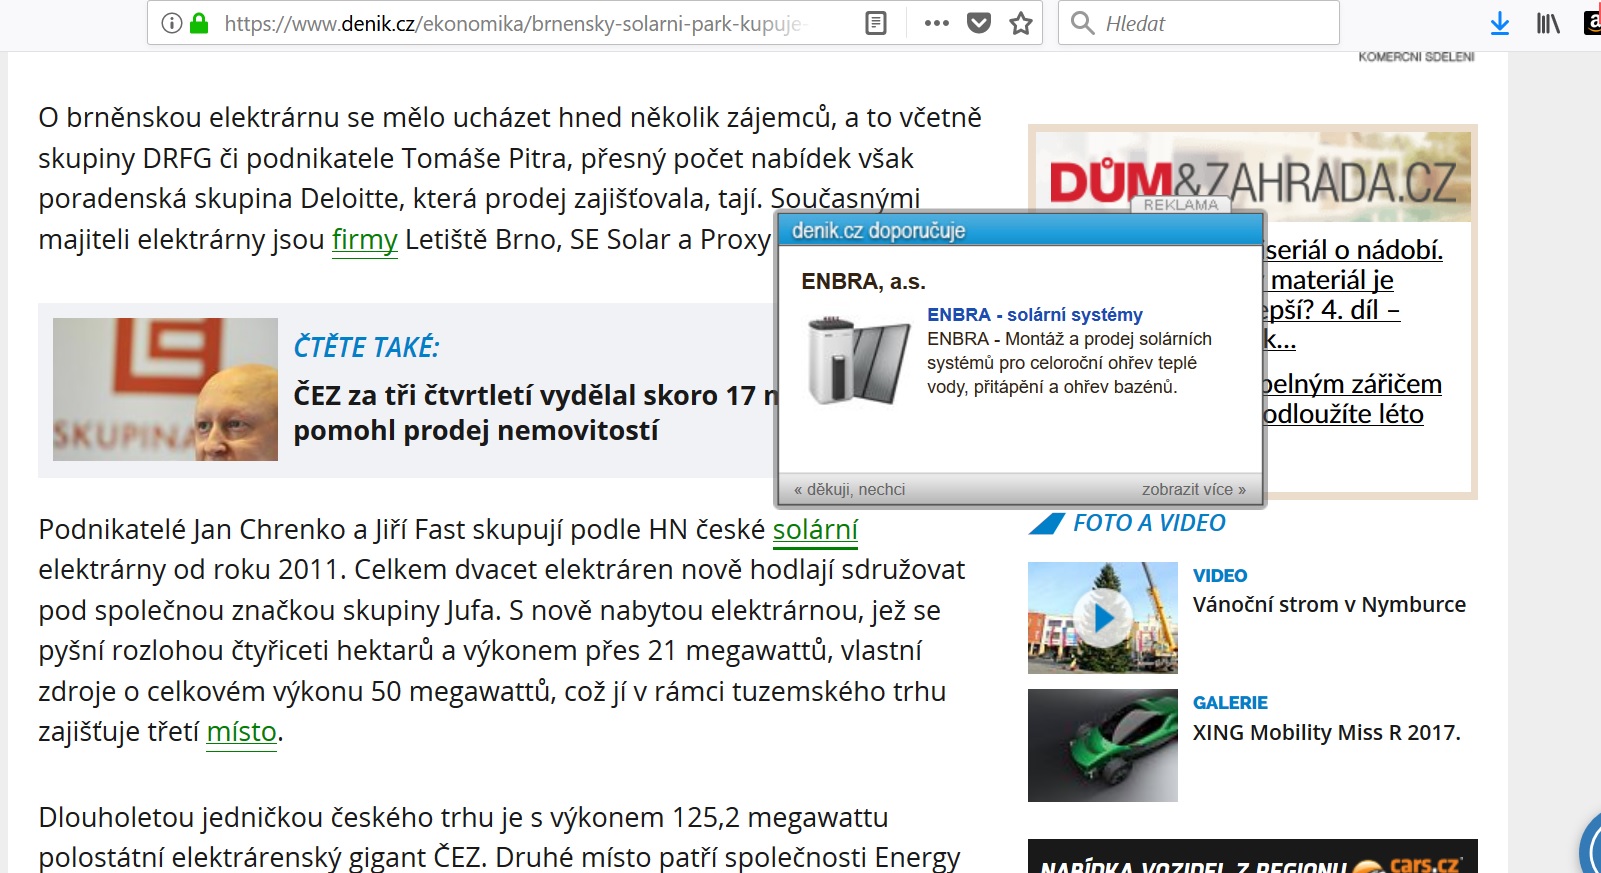1601x873 pixels.
Task: Click the GALERIE label above XING item
Action: (1230, 703)
